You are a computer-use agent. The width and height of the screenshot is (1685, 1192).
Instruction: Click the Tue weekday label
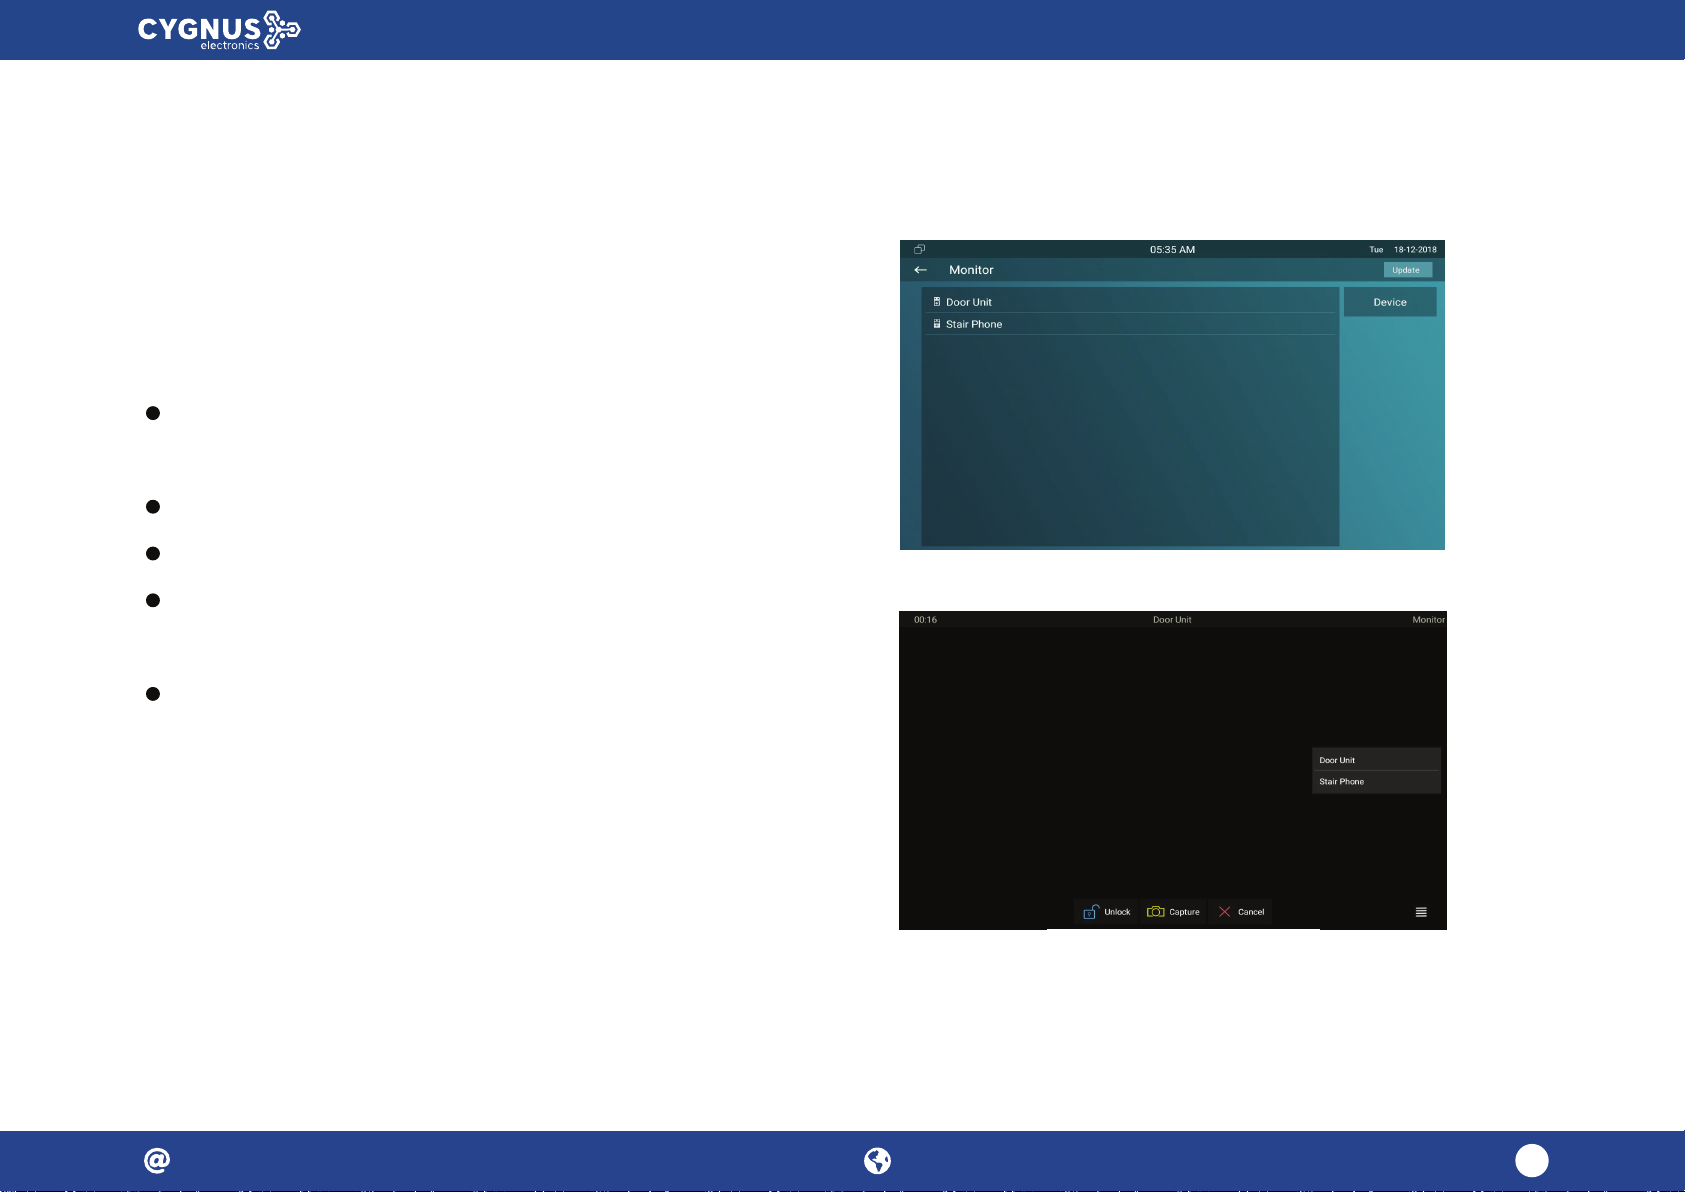(x=1376, y=250)
